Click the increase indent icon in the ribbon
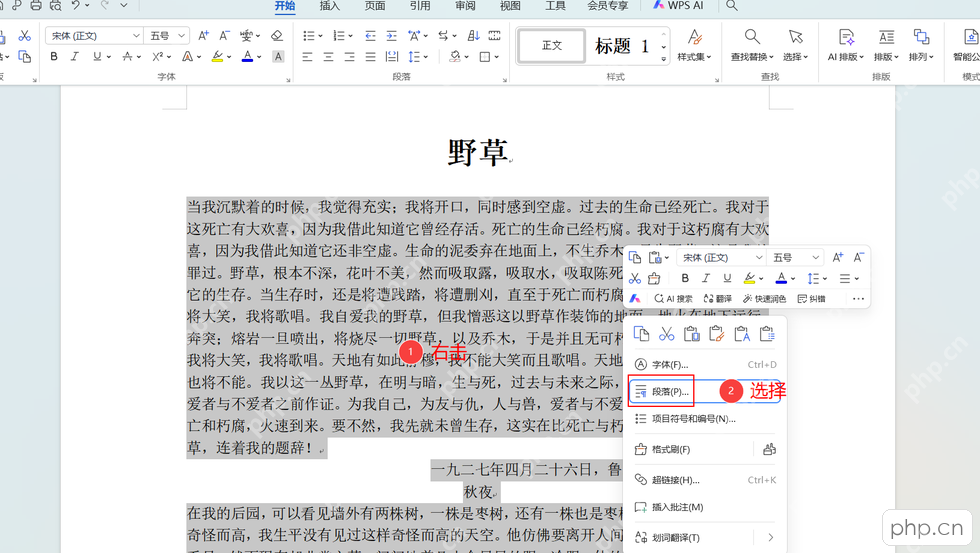This screenshot has height=553, width=980. (391, 36)
